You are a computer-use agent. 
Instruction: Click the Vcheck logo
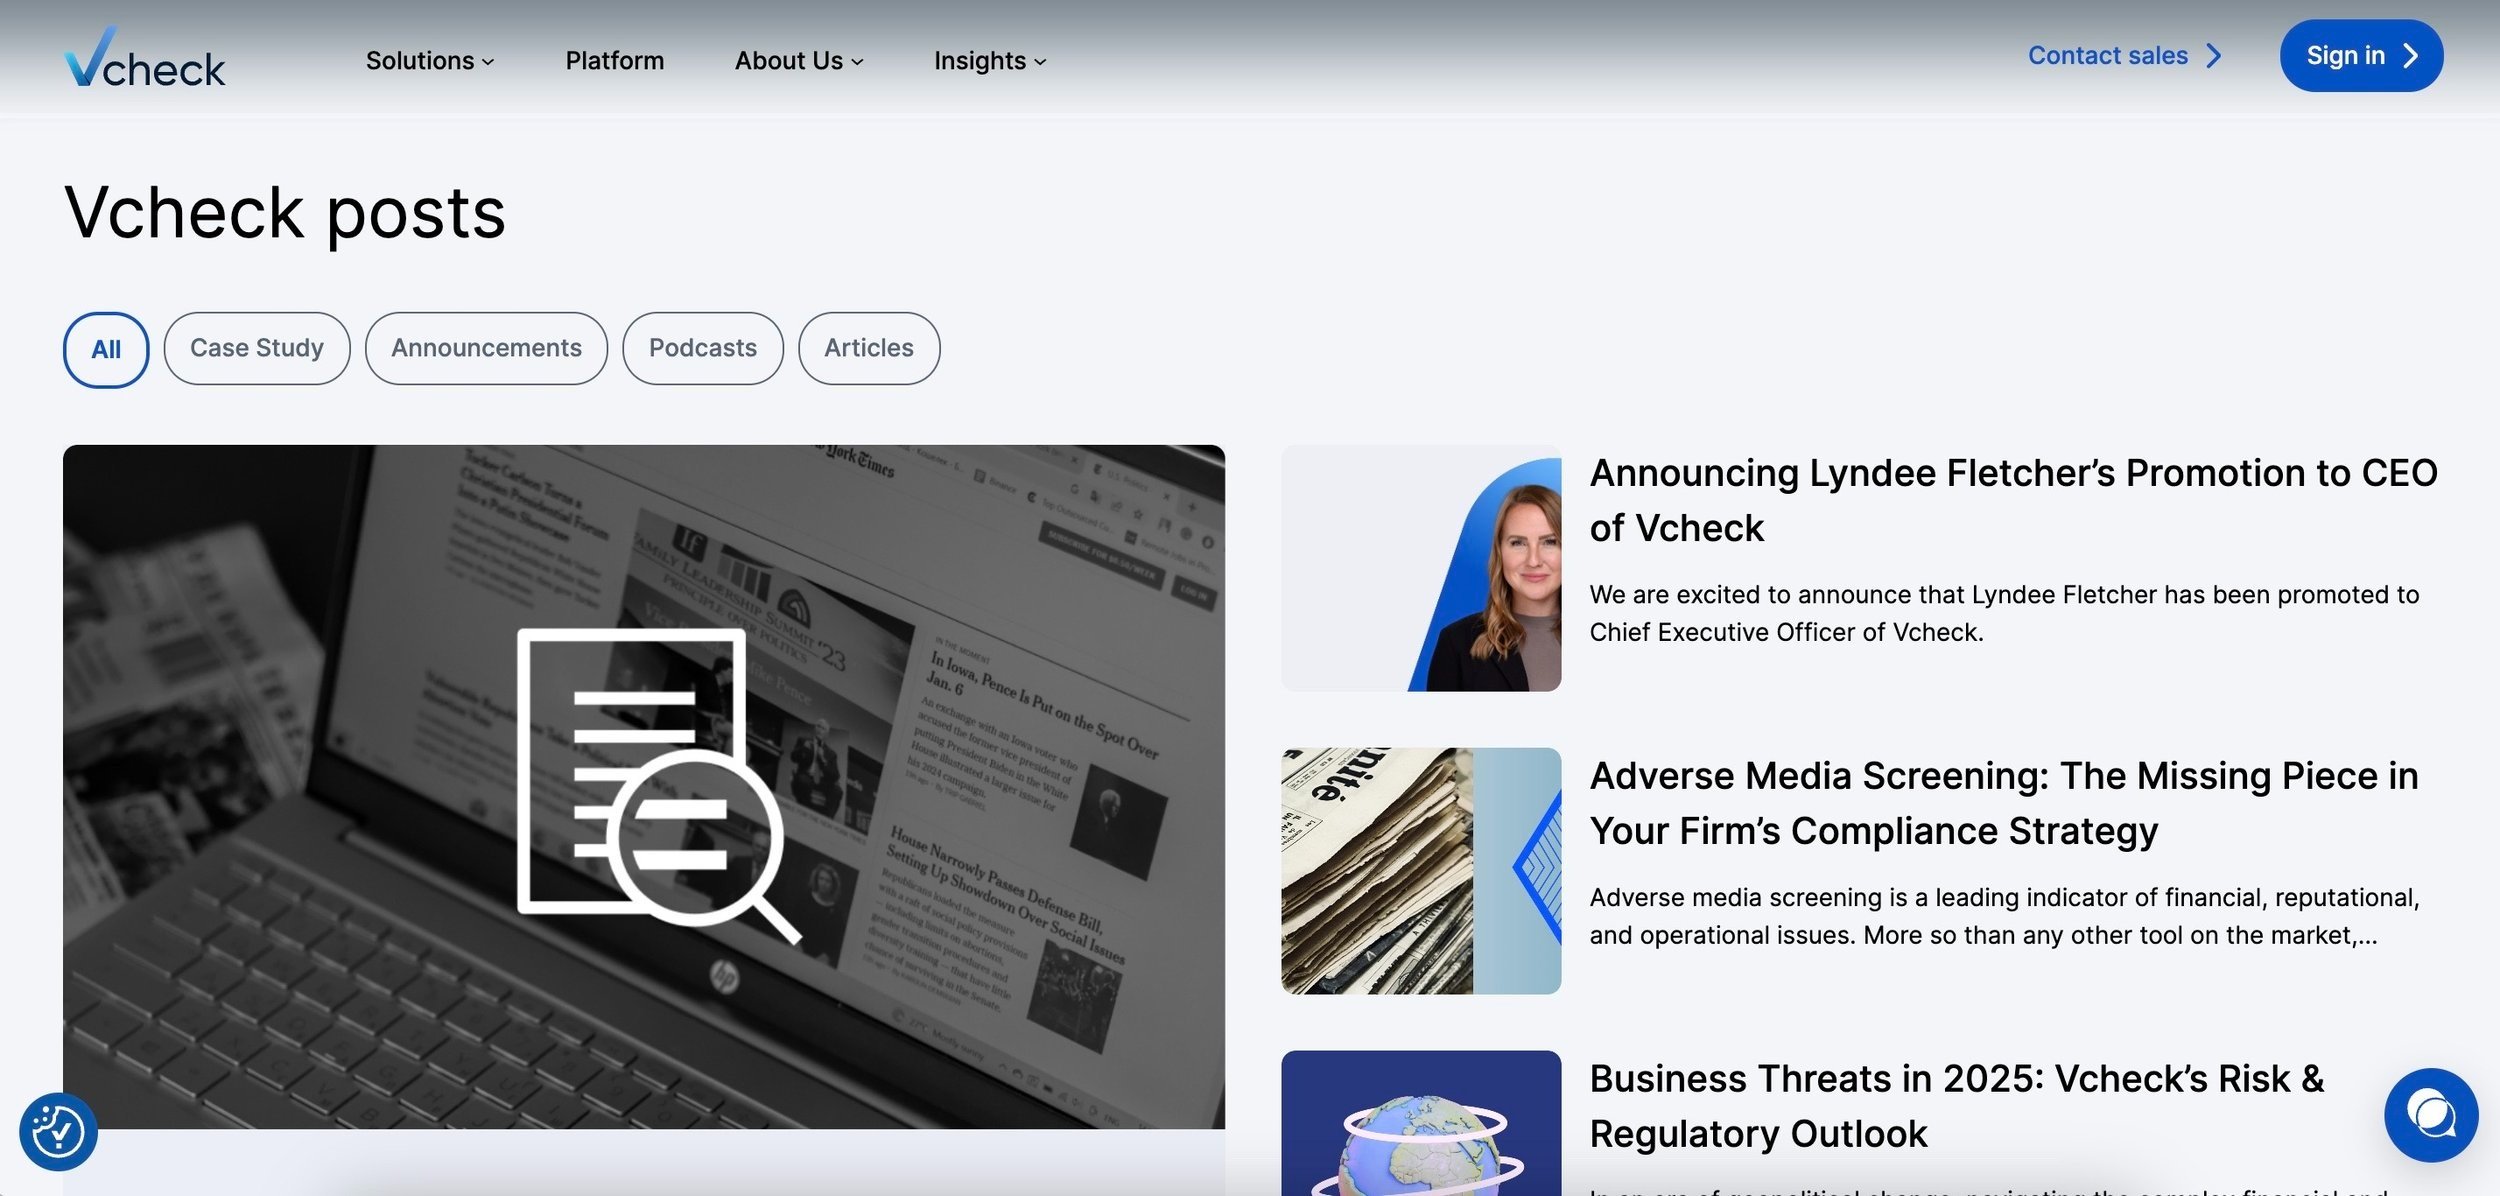click(x=145, y=60)
